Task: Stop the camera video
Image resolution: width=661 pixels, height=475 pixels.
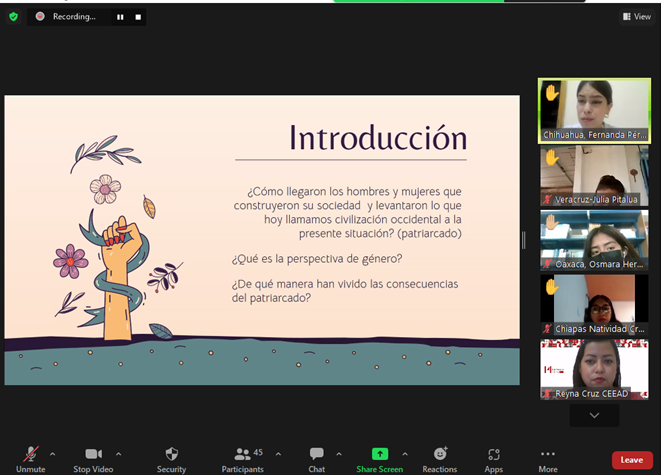Action: 93,459
